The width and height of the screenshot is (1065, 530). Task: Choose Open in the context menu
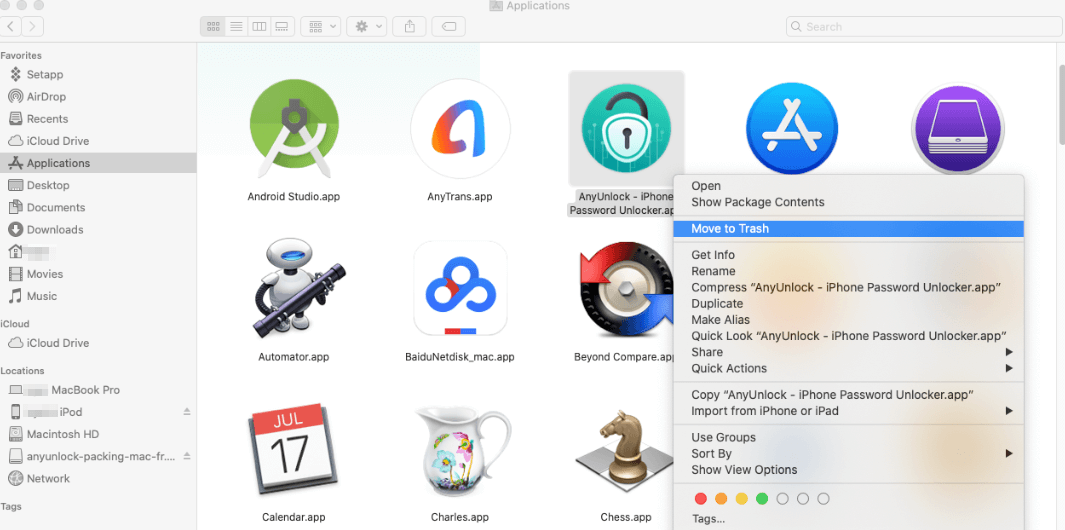(x=848, y=186)
